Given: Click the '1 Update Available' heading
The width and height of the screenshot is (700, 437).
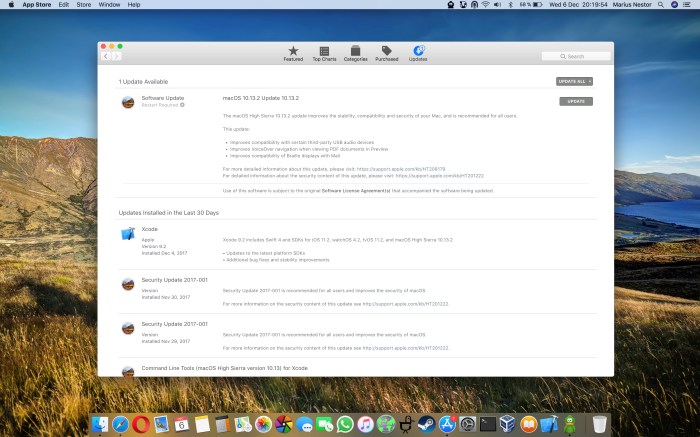Looking at the screenshot, I should click(x=143, y=82).
